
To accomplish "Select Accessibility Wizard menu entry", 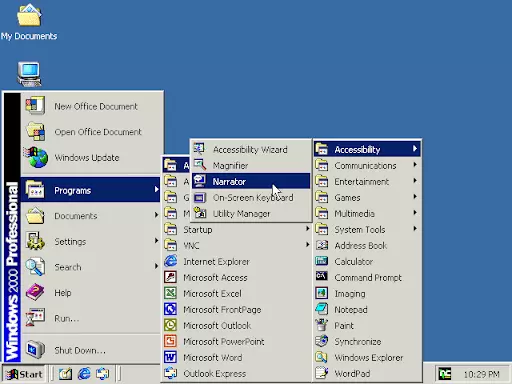I will (x=251, y=149).
